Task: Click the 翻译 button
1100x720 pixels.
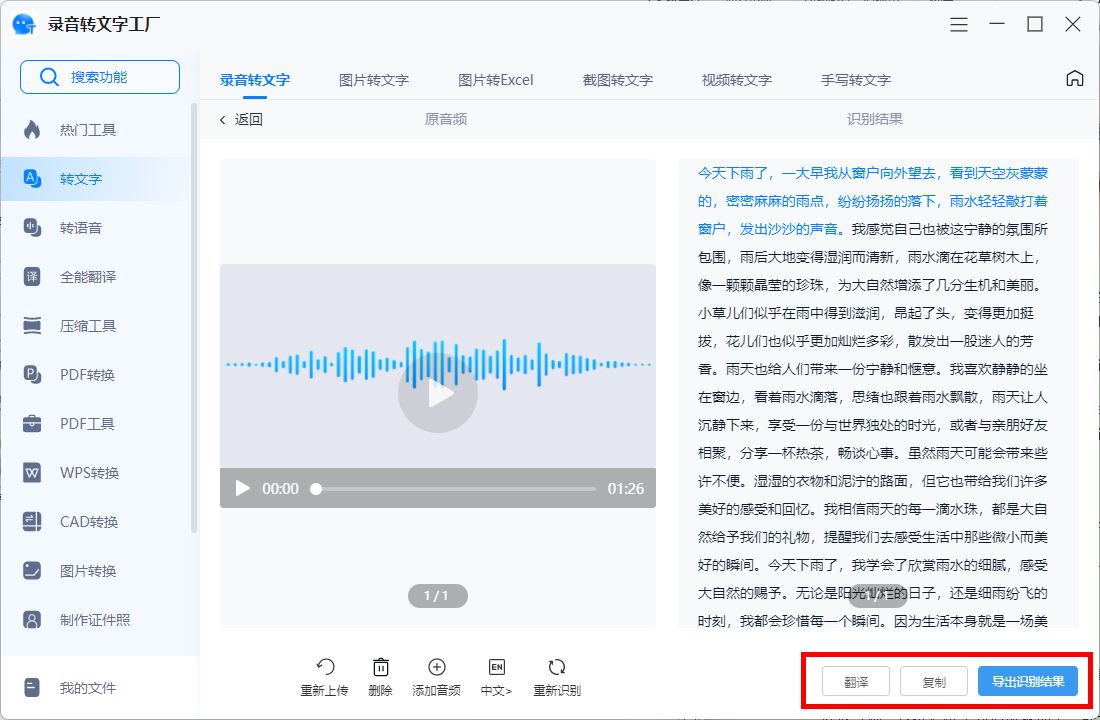Action: [856, 681]
